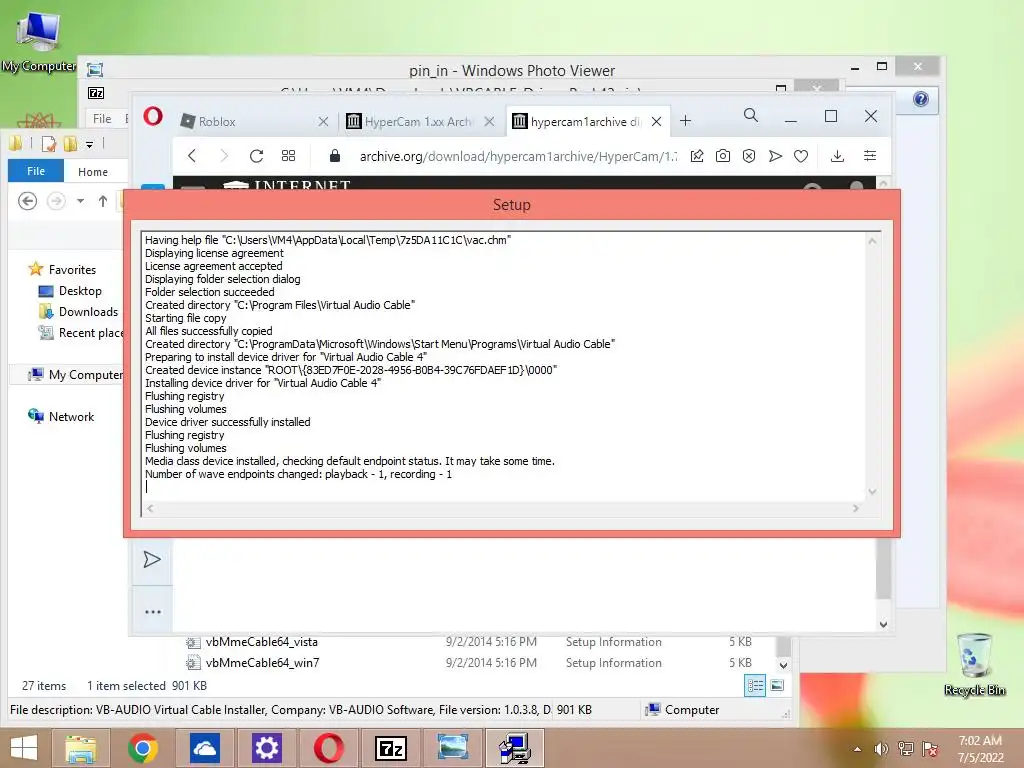The height and width of the screenshot is (768, 1024).
Task: Open Downloads in Explorer favorites
Action: point(79,312)
